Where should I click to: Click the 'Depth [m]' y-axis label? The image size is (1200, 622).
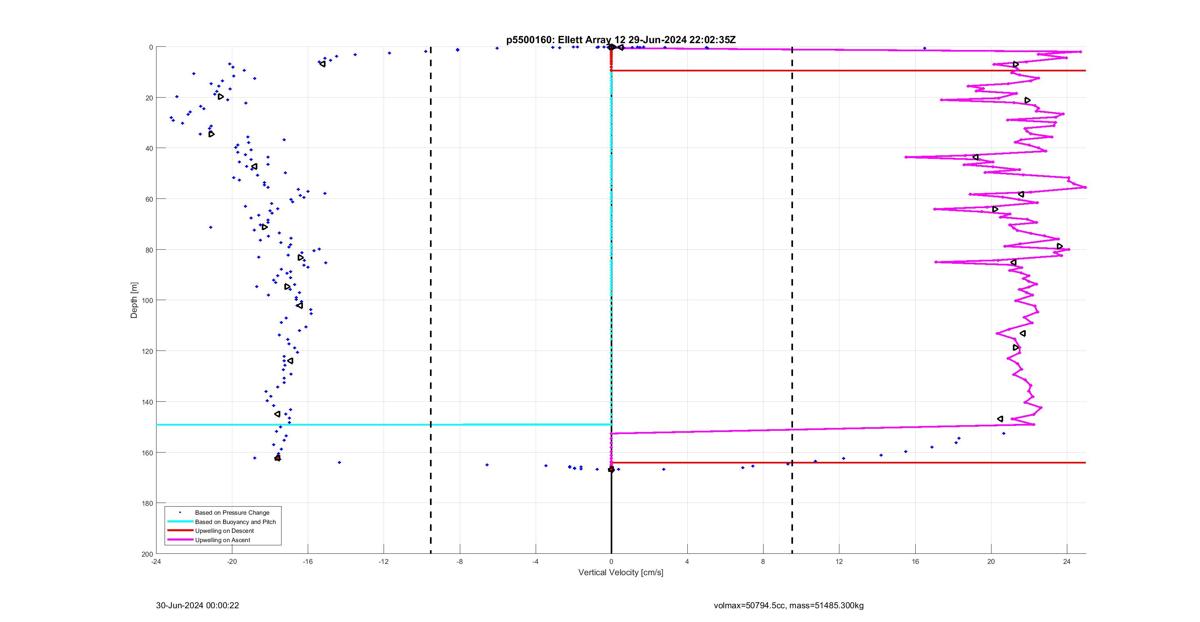(x=134, y=300)
